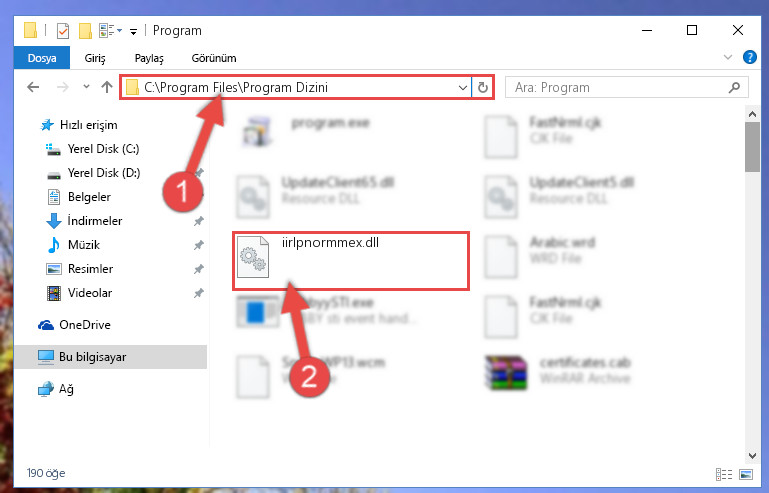Switch to large icons view layout
The image size is (769, 493).
pyautogui.click(x=746, y=474)
